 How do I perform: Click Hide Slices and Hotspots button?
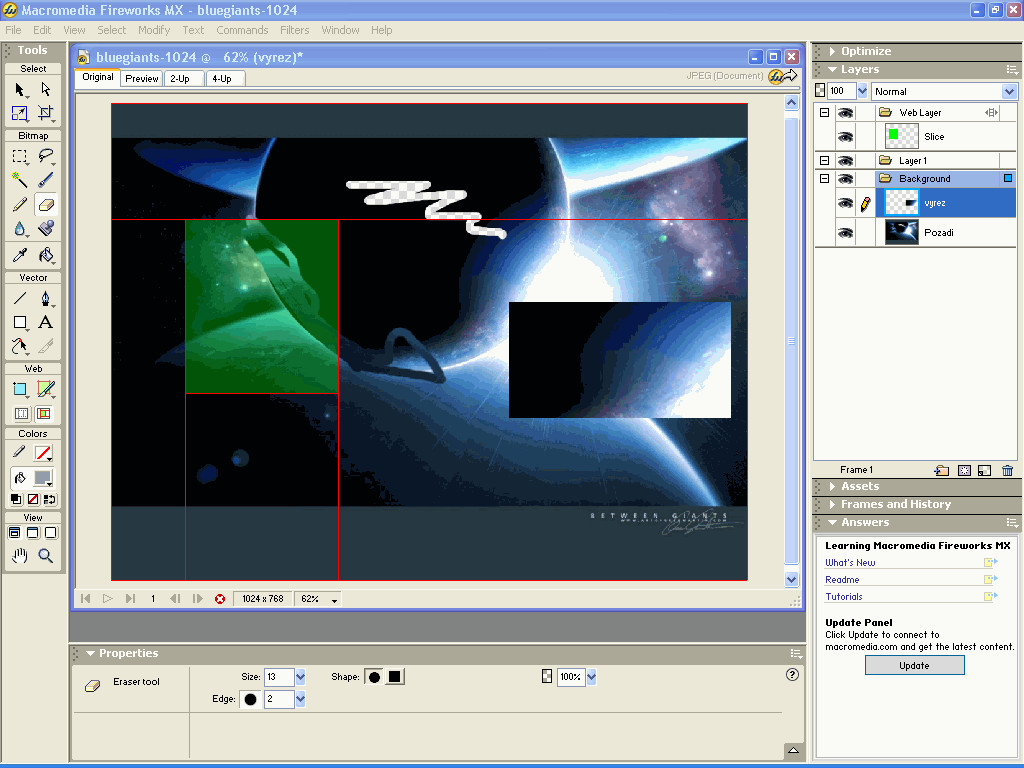[x=22, y=414]
